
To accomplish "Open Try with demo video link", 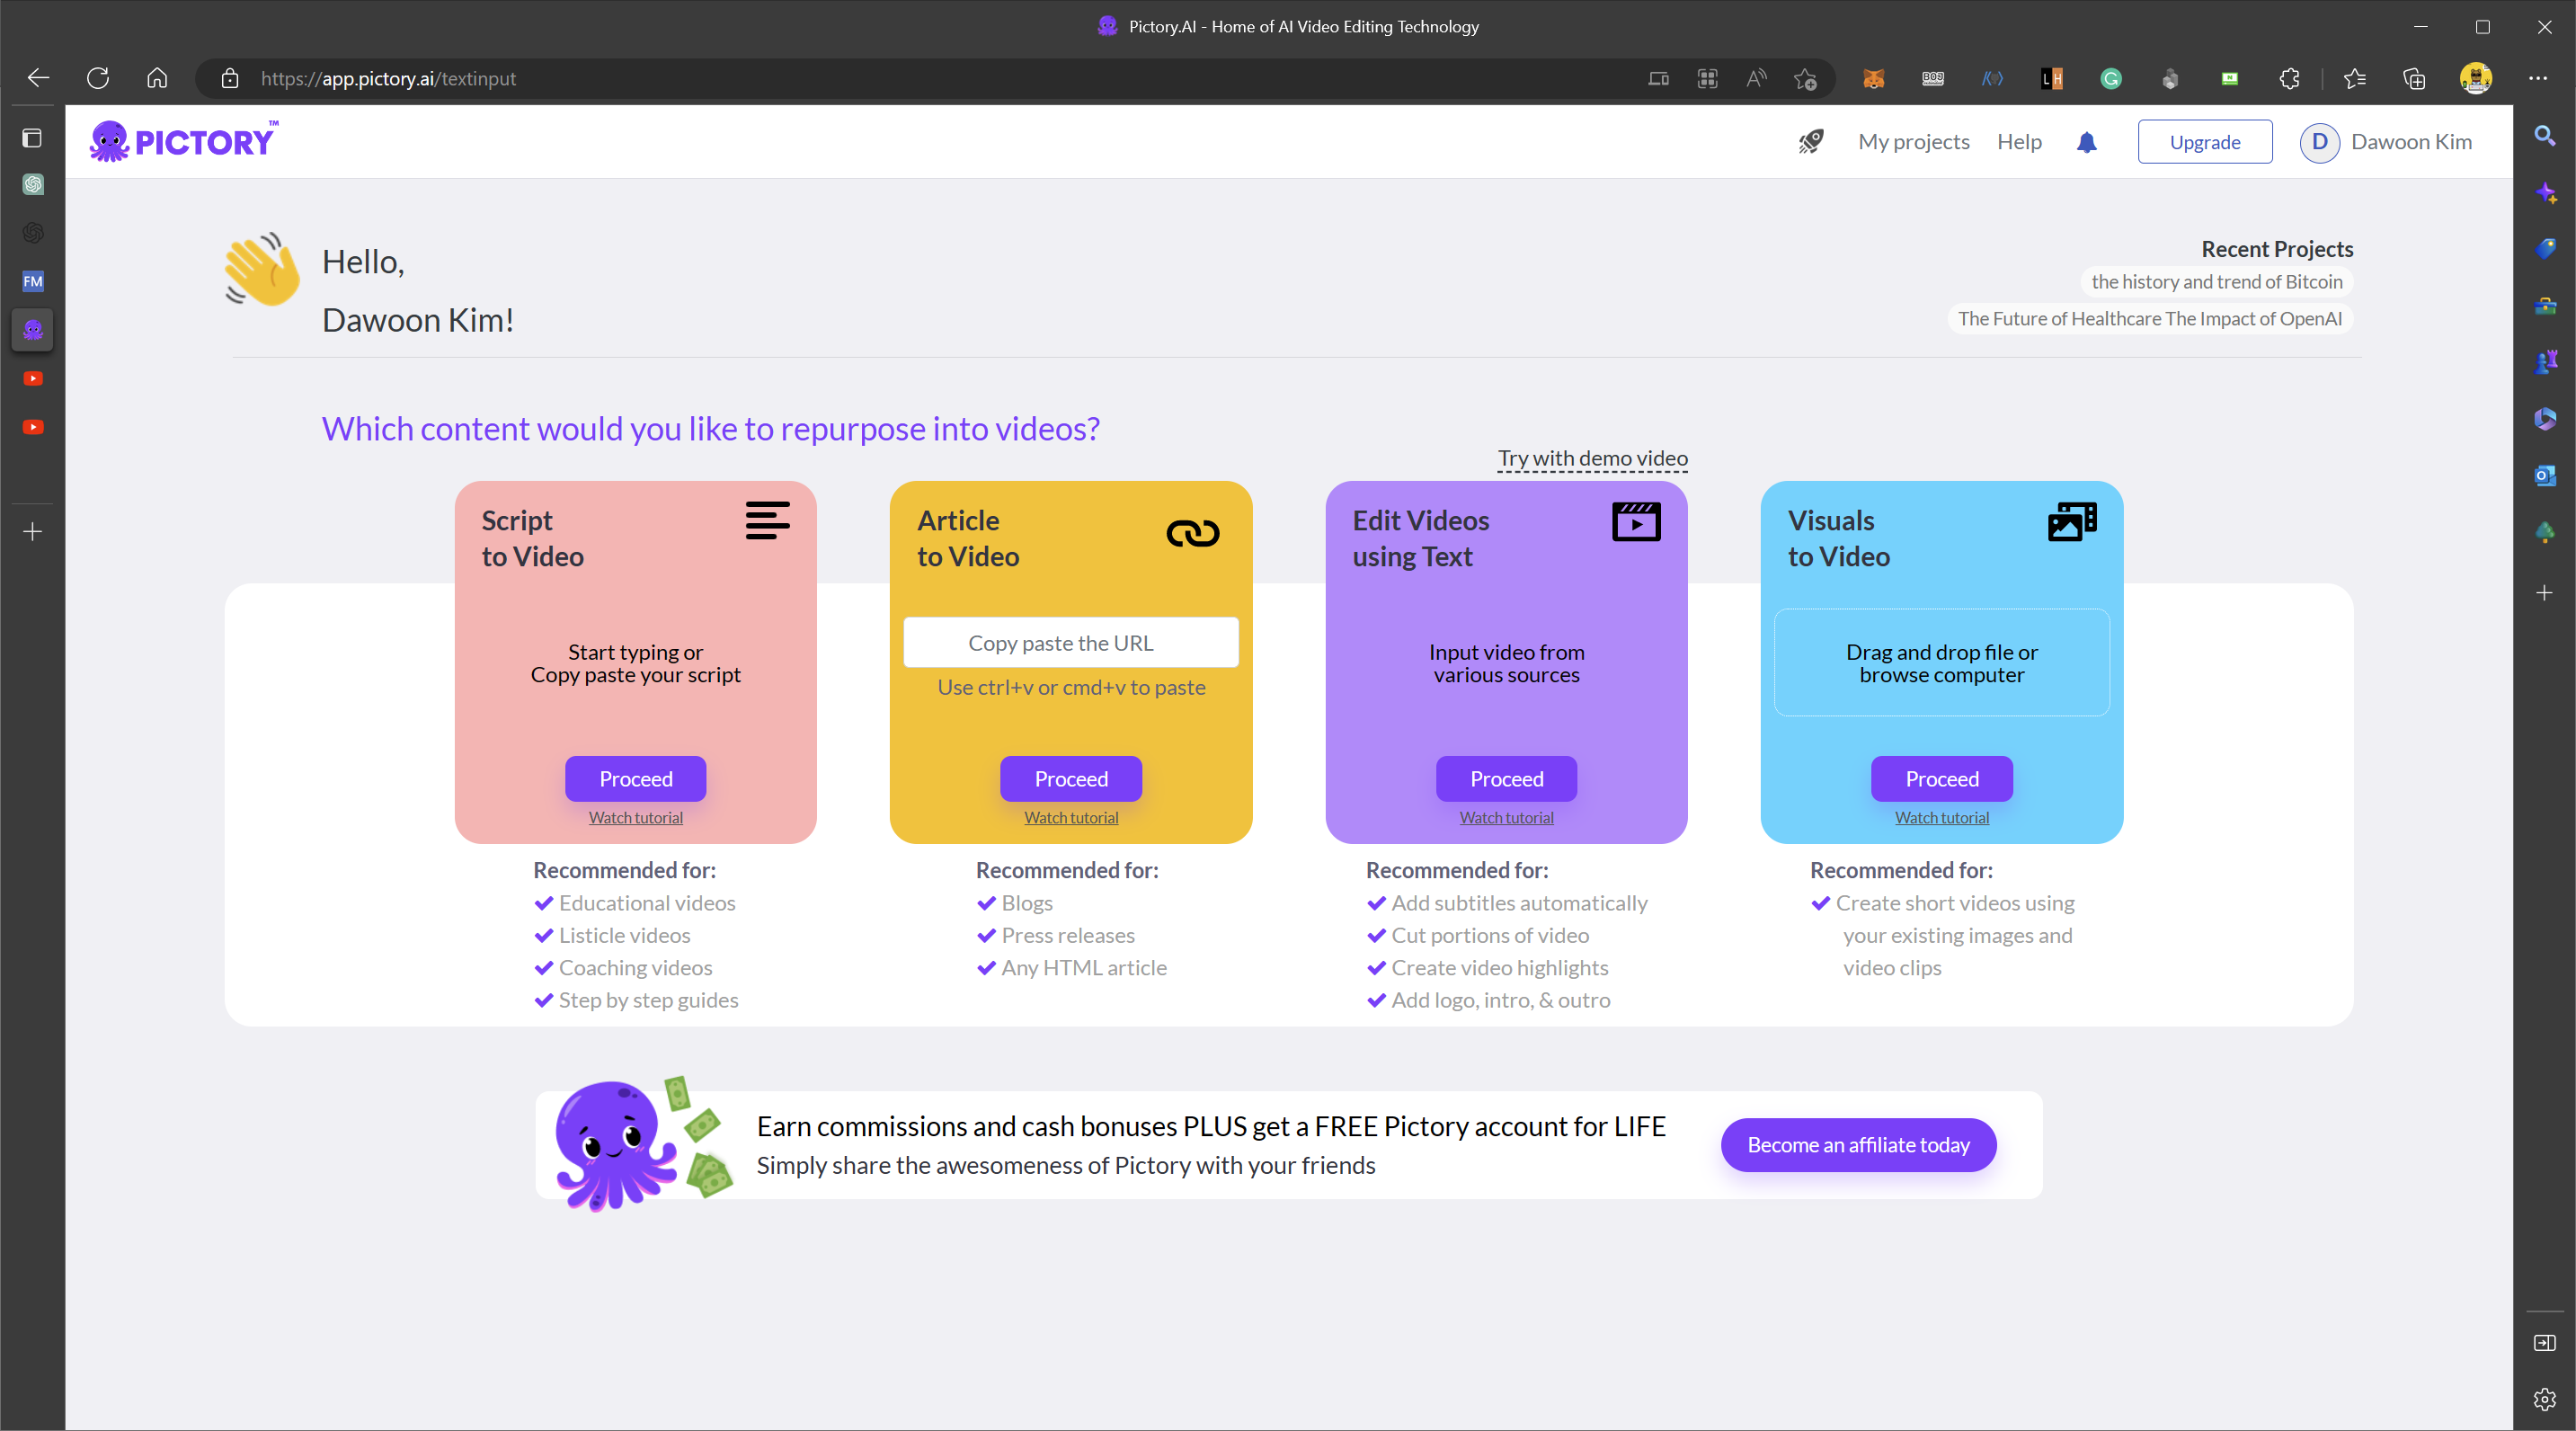I will [1592, 458].
